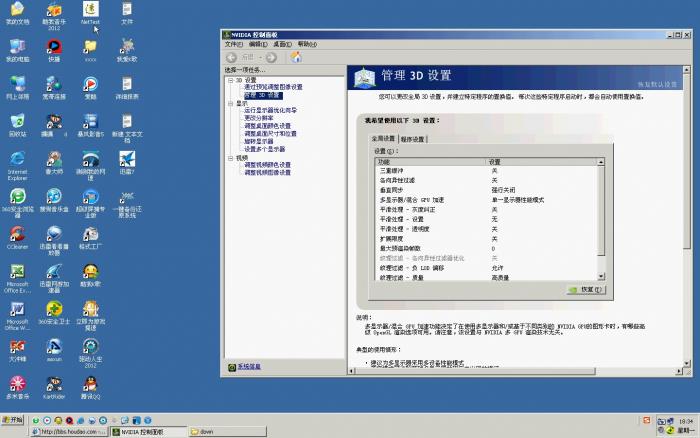Select the Microsoft Office Excel shortcut

coord(17,278)
